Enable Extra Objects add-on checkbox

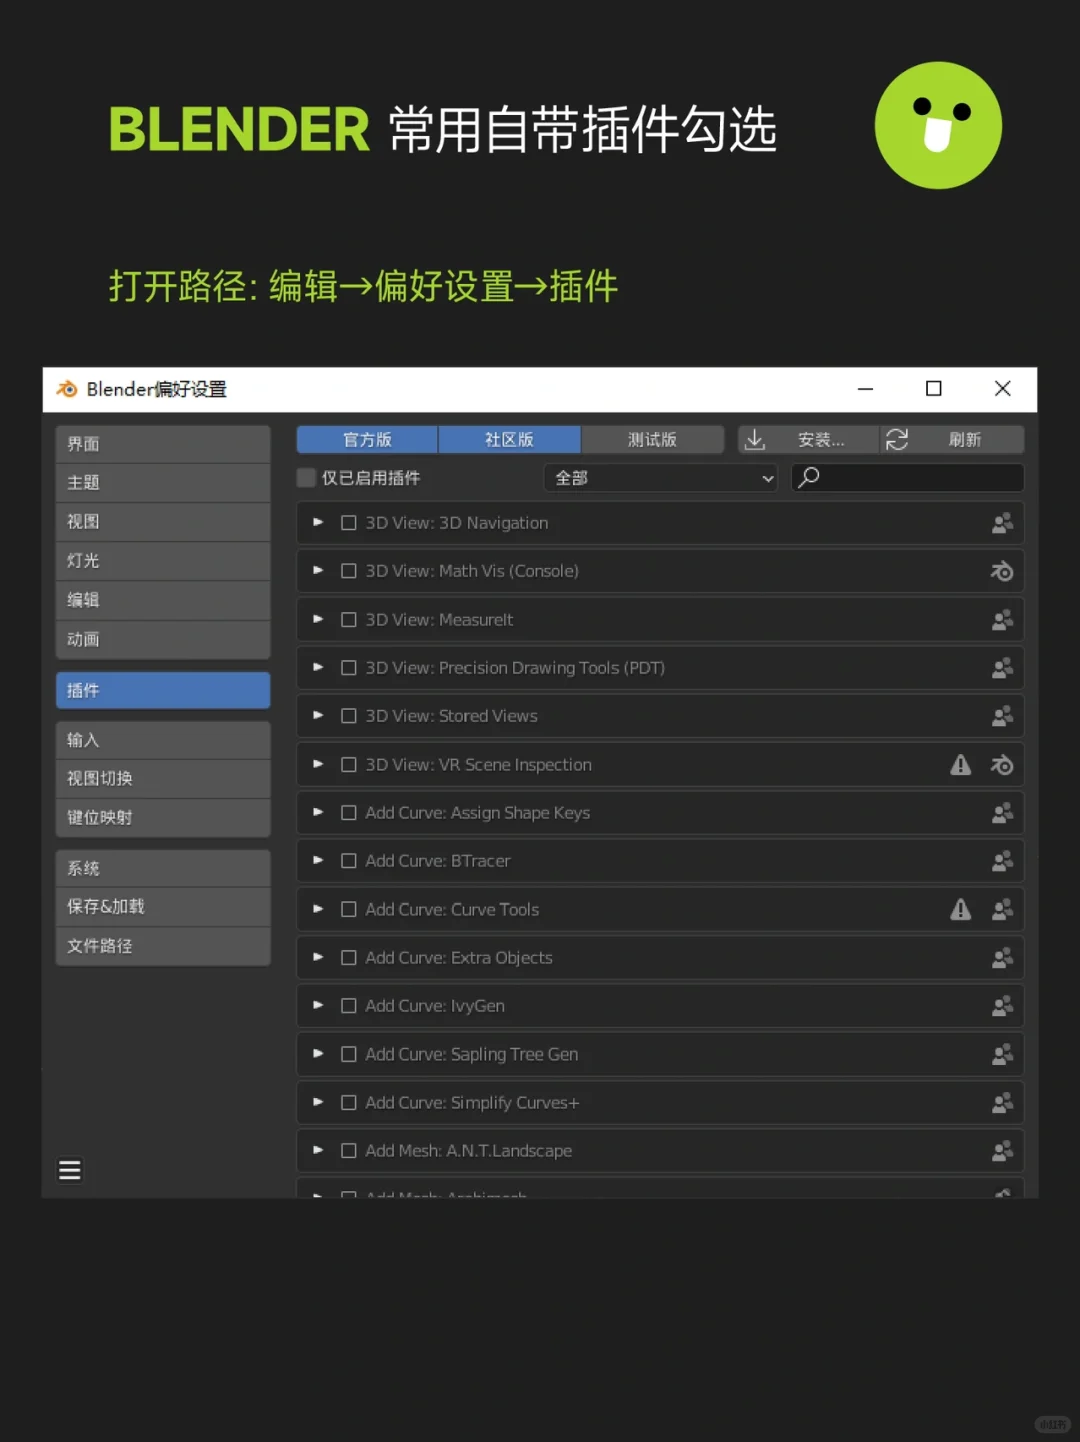349,958
